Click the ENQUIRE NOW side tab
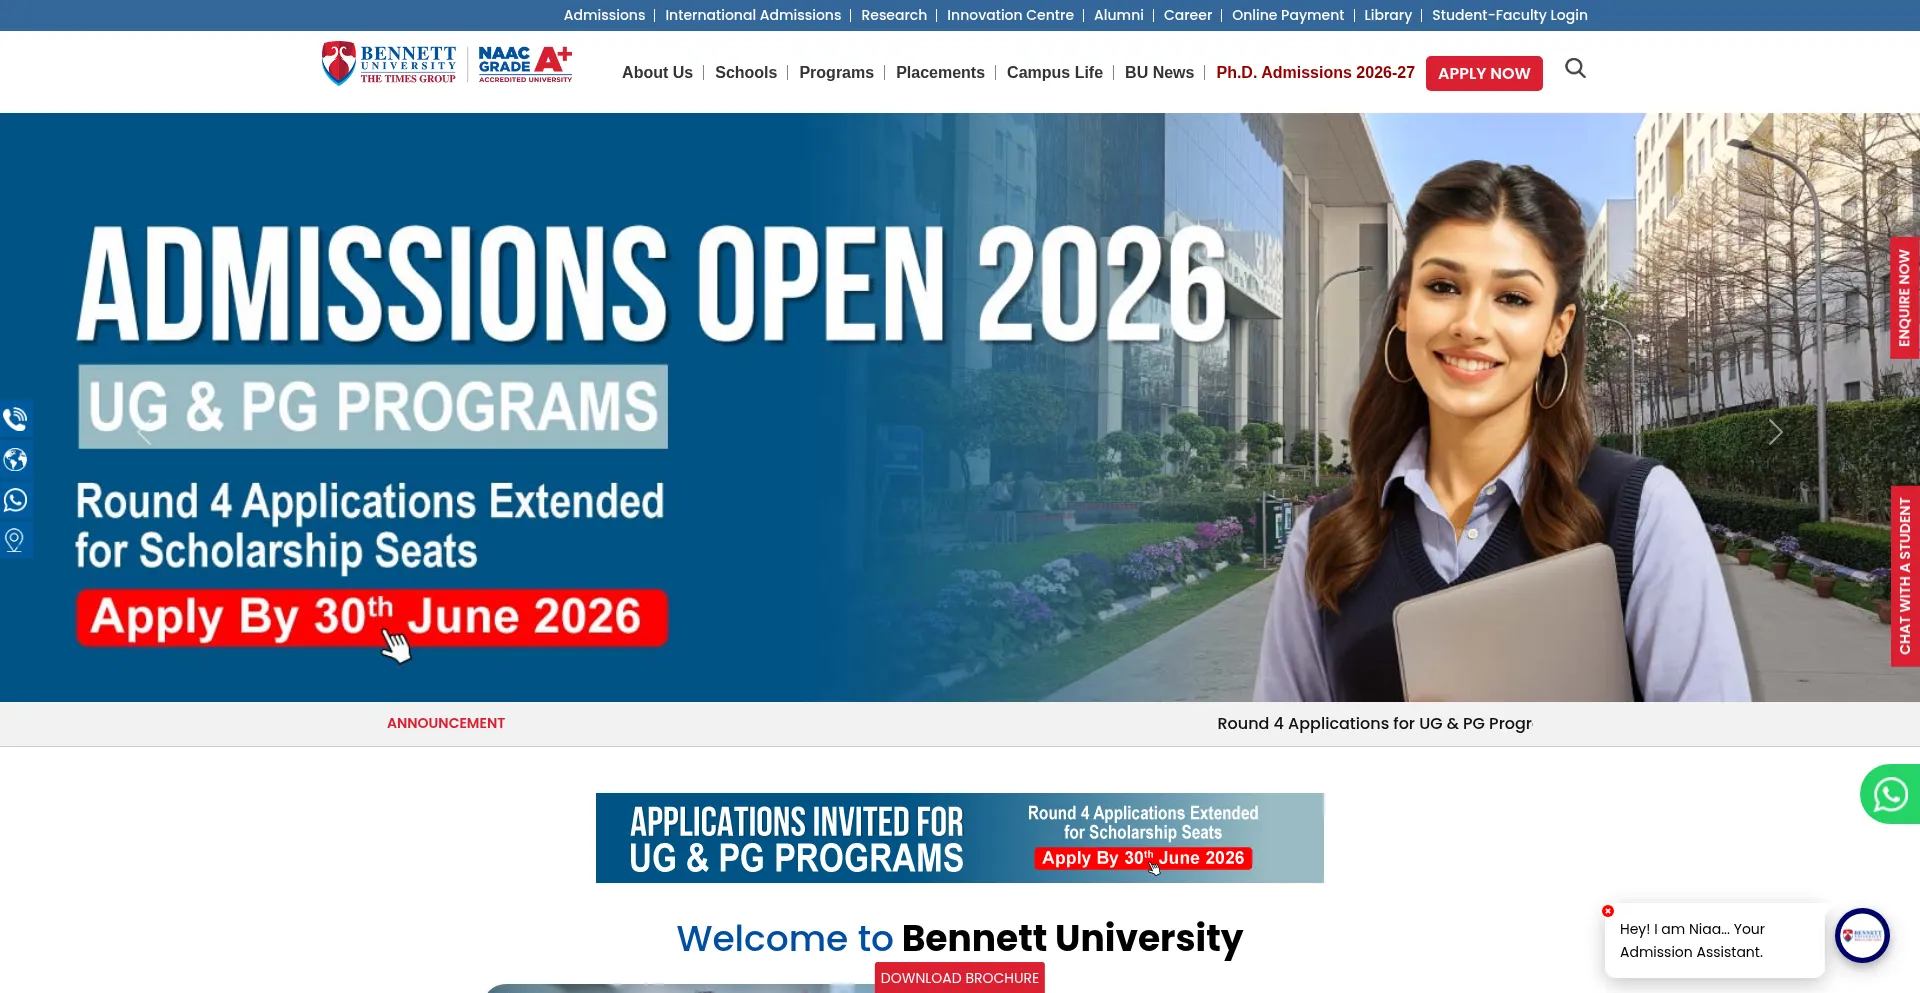The image size is (1920, 993). click(1904, 298)
